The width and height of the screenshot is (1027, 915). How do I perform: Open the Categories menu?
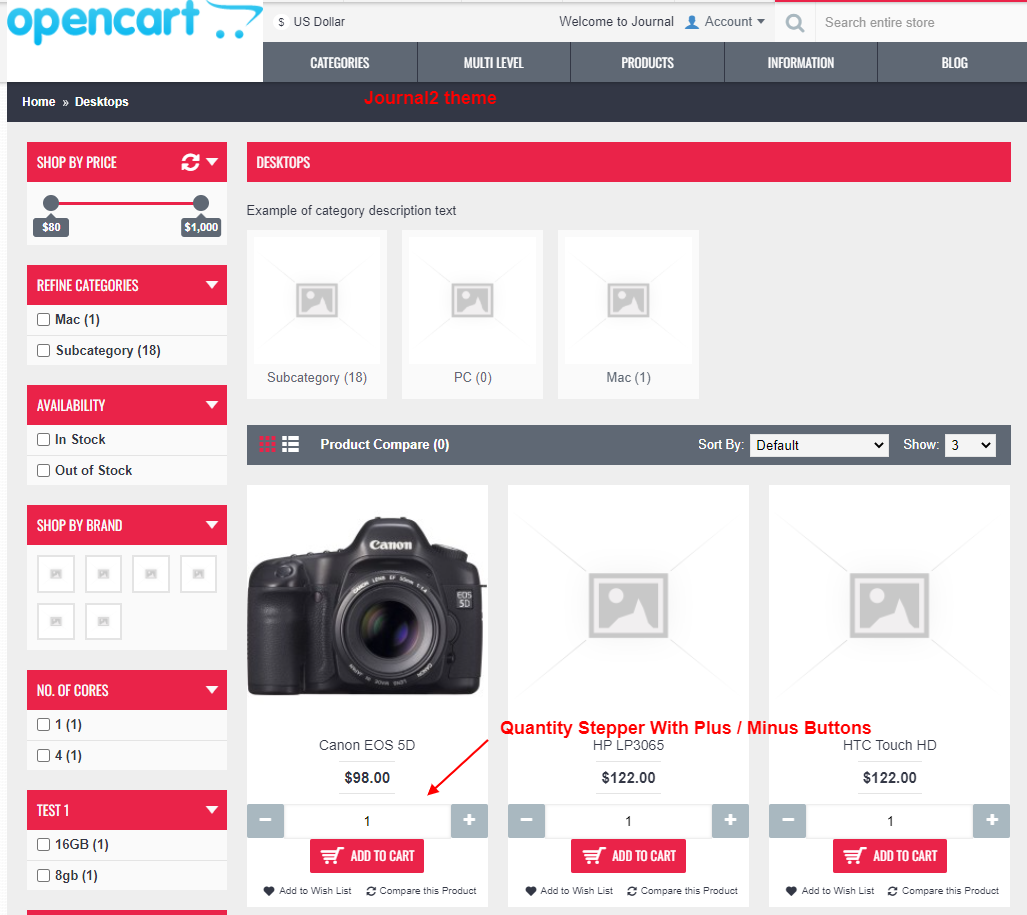pos(340,62)
